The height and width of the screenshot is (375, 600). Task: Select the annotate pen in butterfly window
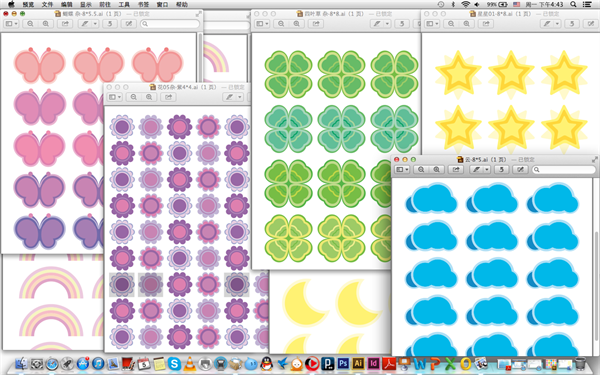tap(84, 24)
